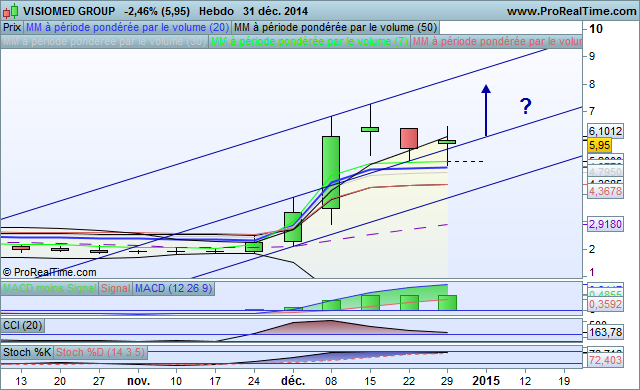Click the red candle of 22 déc.
Screen dimensions: 640x390
pyautogui.click(x=409, y=138)
